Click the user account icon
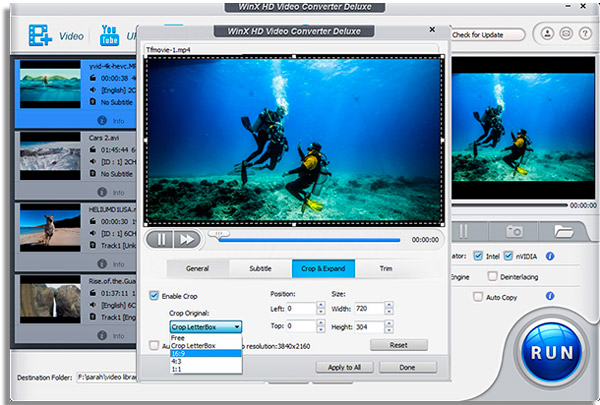 click(x=547, y=34)
